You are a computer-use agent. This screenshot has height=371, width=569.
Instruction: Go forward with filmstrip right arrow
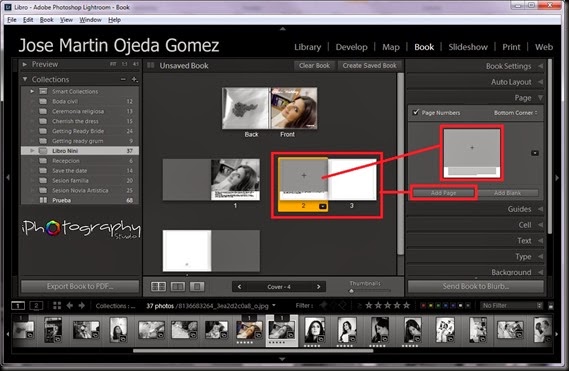82,306
